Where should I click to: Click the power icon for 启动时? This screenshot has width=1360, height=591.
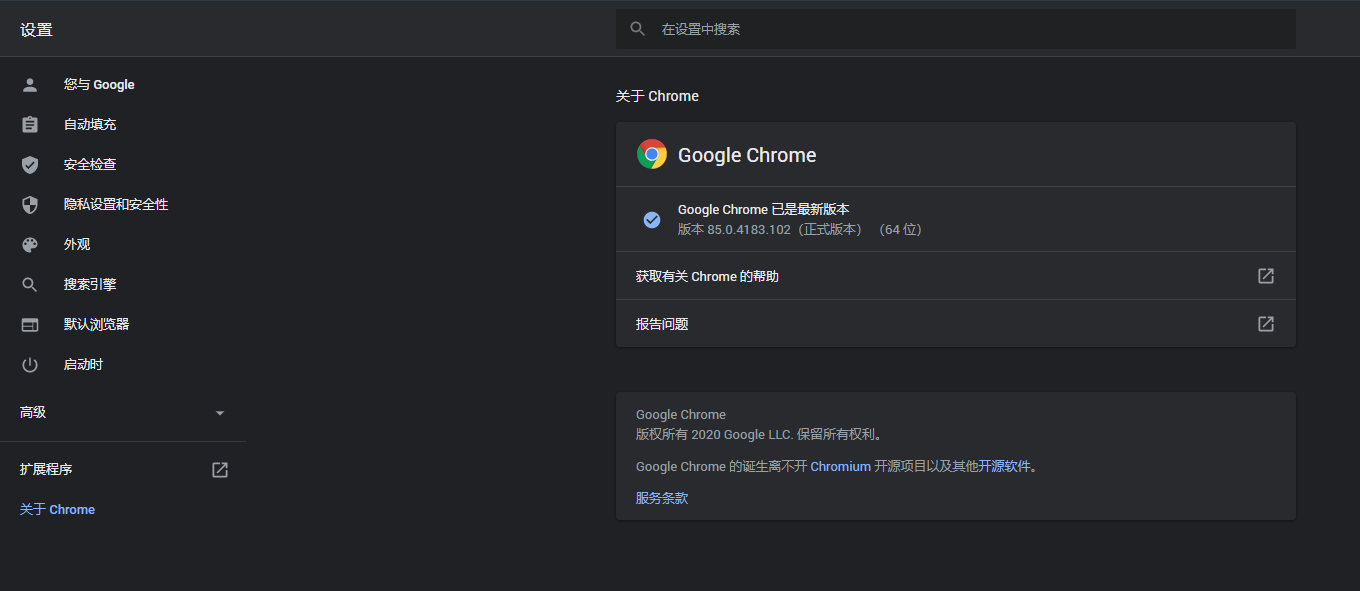pos(30,365)
